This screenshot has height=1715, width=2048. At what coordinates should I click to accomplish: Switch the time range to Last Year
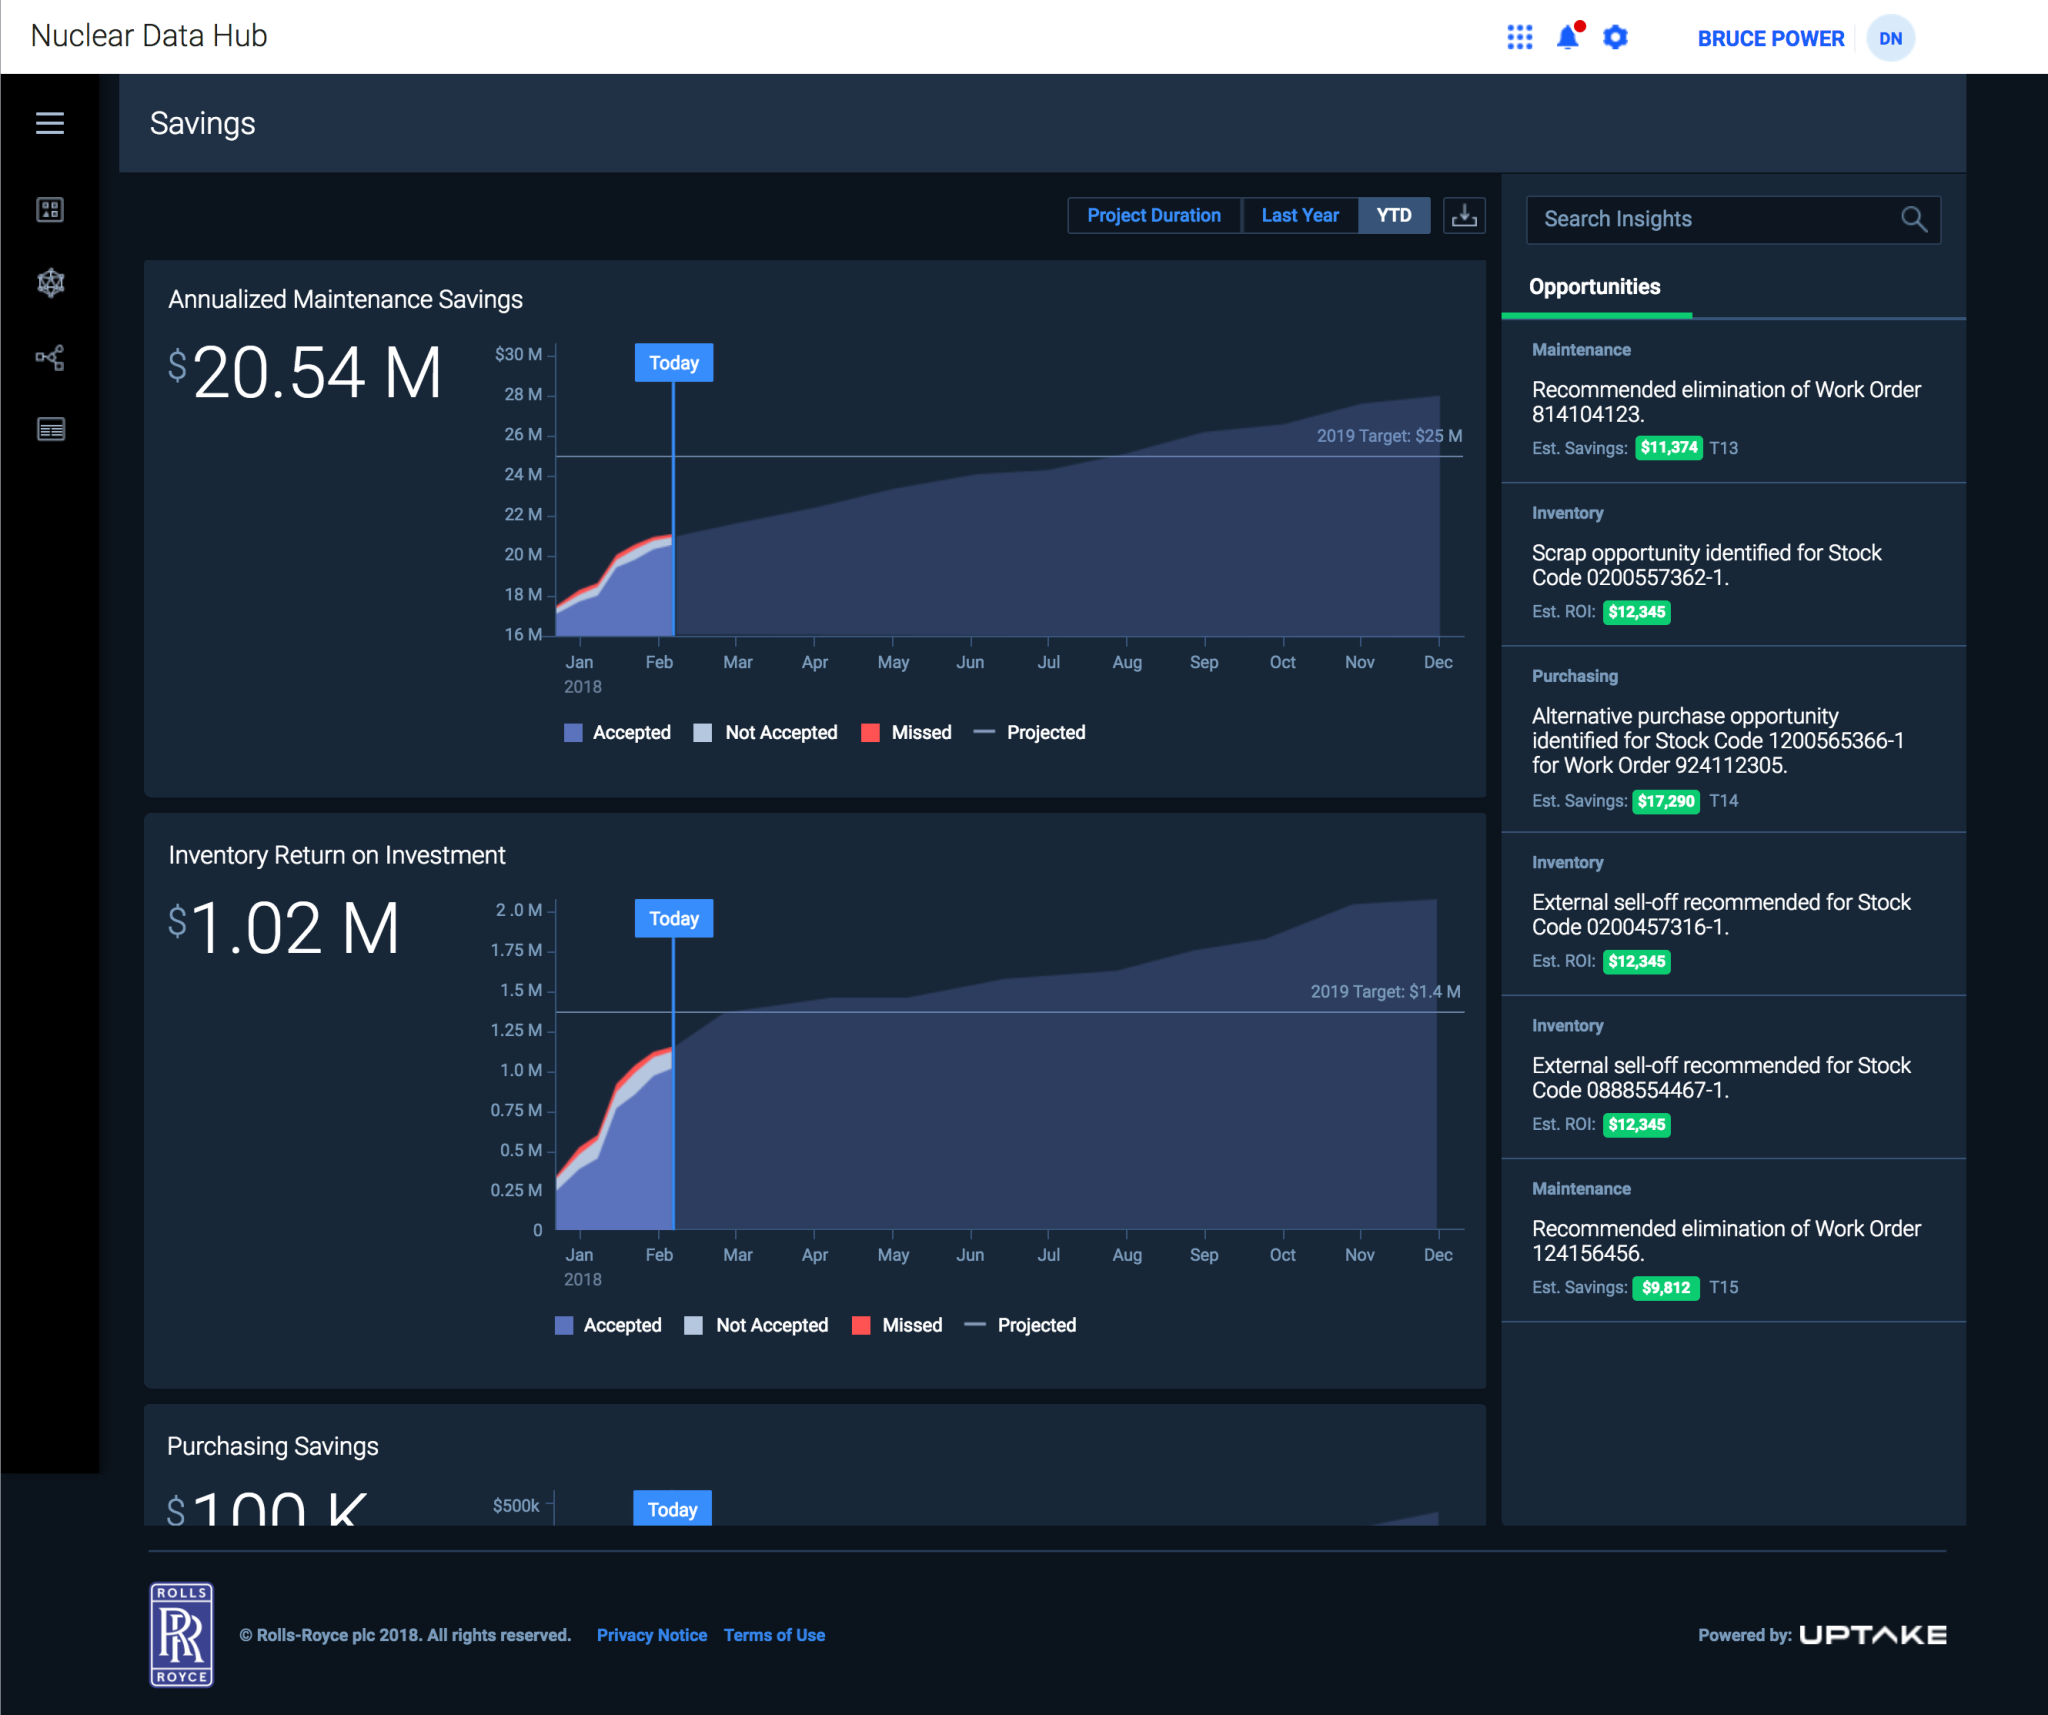coord(1300,215)
